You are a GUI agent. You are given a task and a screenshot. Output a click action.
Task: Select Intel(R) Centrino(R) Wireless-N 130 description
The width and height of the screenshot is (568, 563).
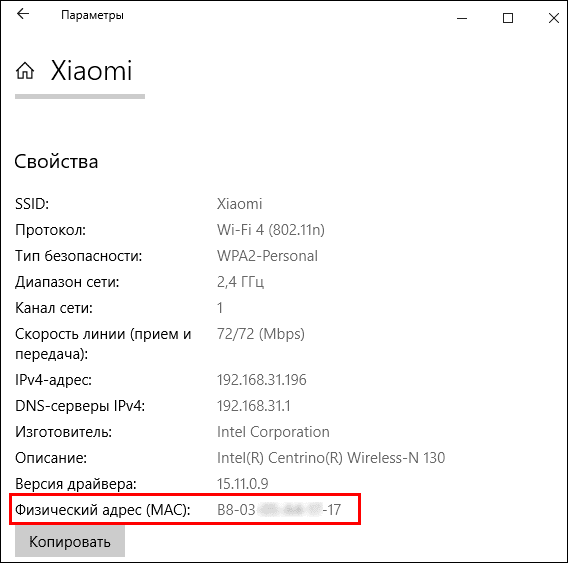point(331,458)
